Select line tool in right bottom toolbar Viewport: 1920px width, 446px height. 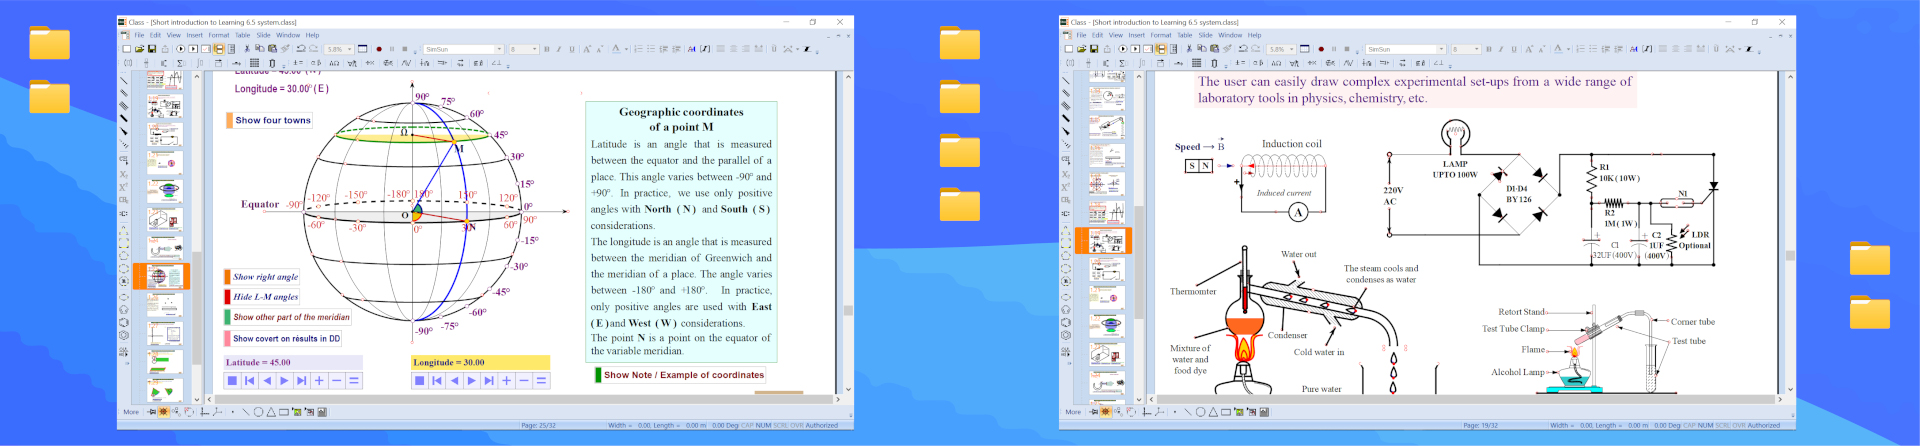[x=1188, y=412]
